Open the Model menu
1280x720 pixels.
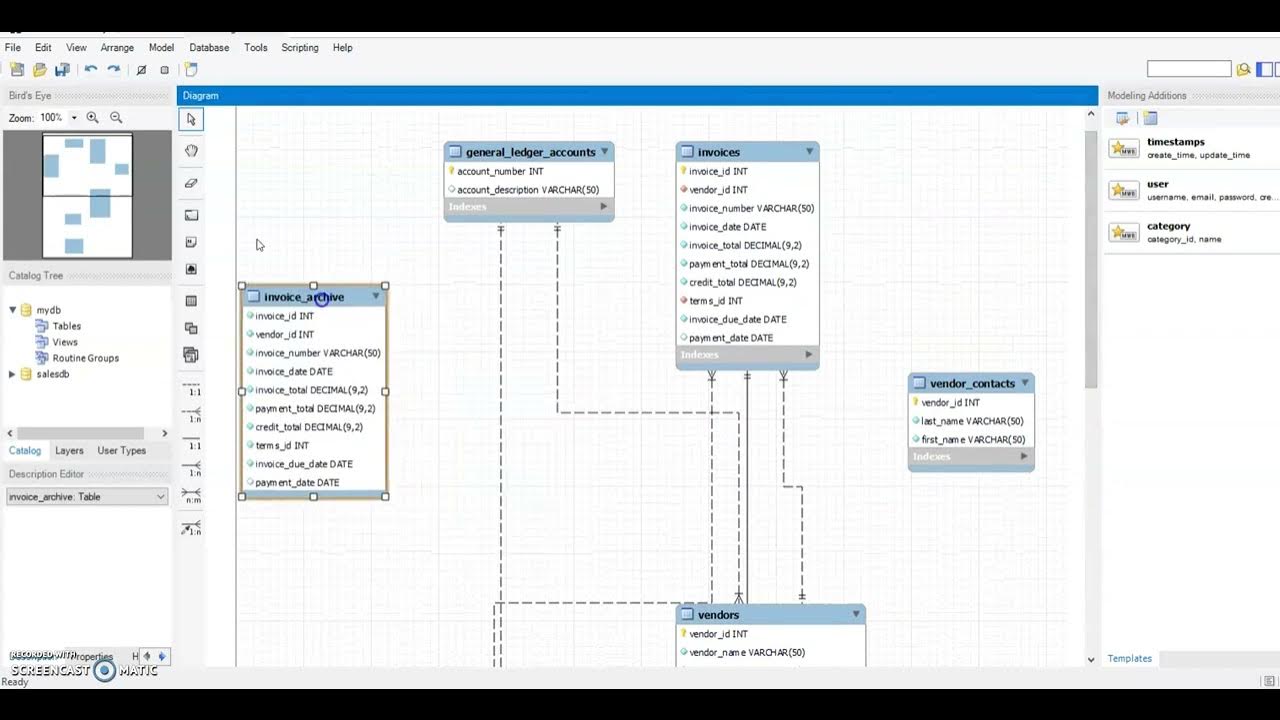[161, 47]
